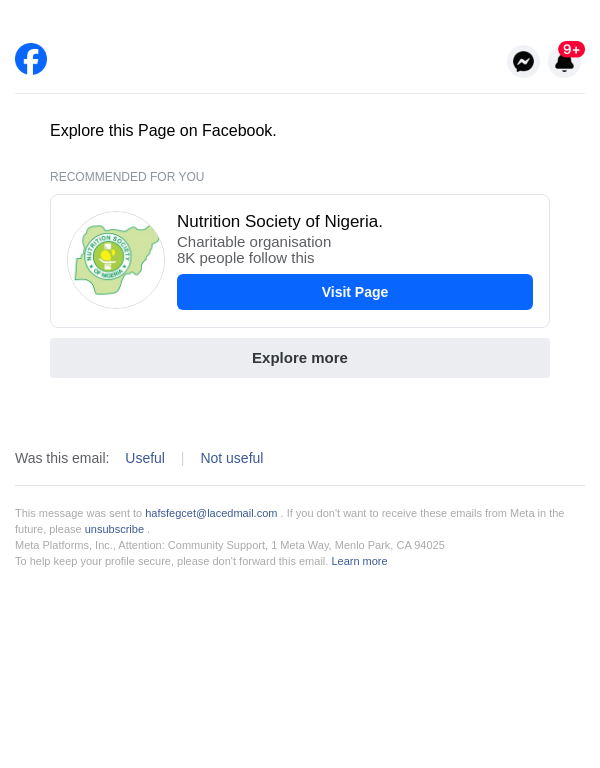Screen dimensions: 600x768
Task: Click the RECOMMENDED FOR YOU label
Action: [x=127, y=177]
